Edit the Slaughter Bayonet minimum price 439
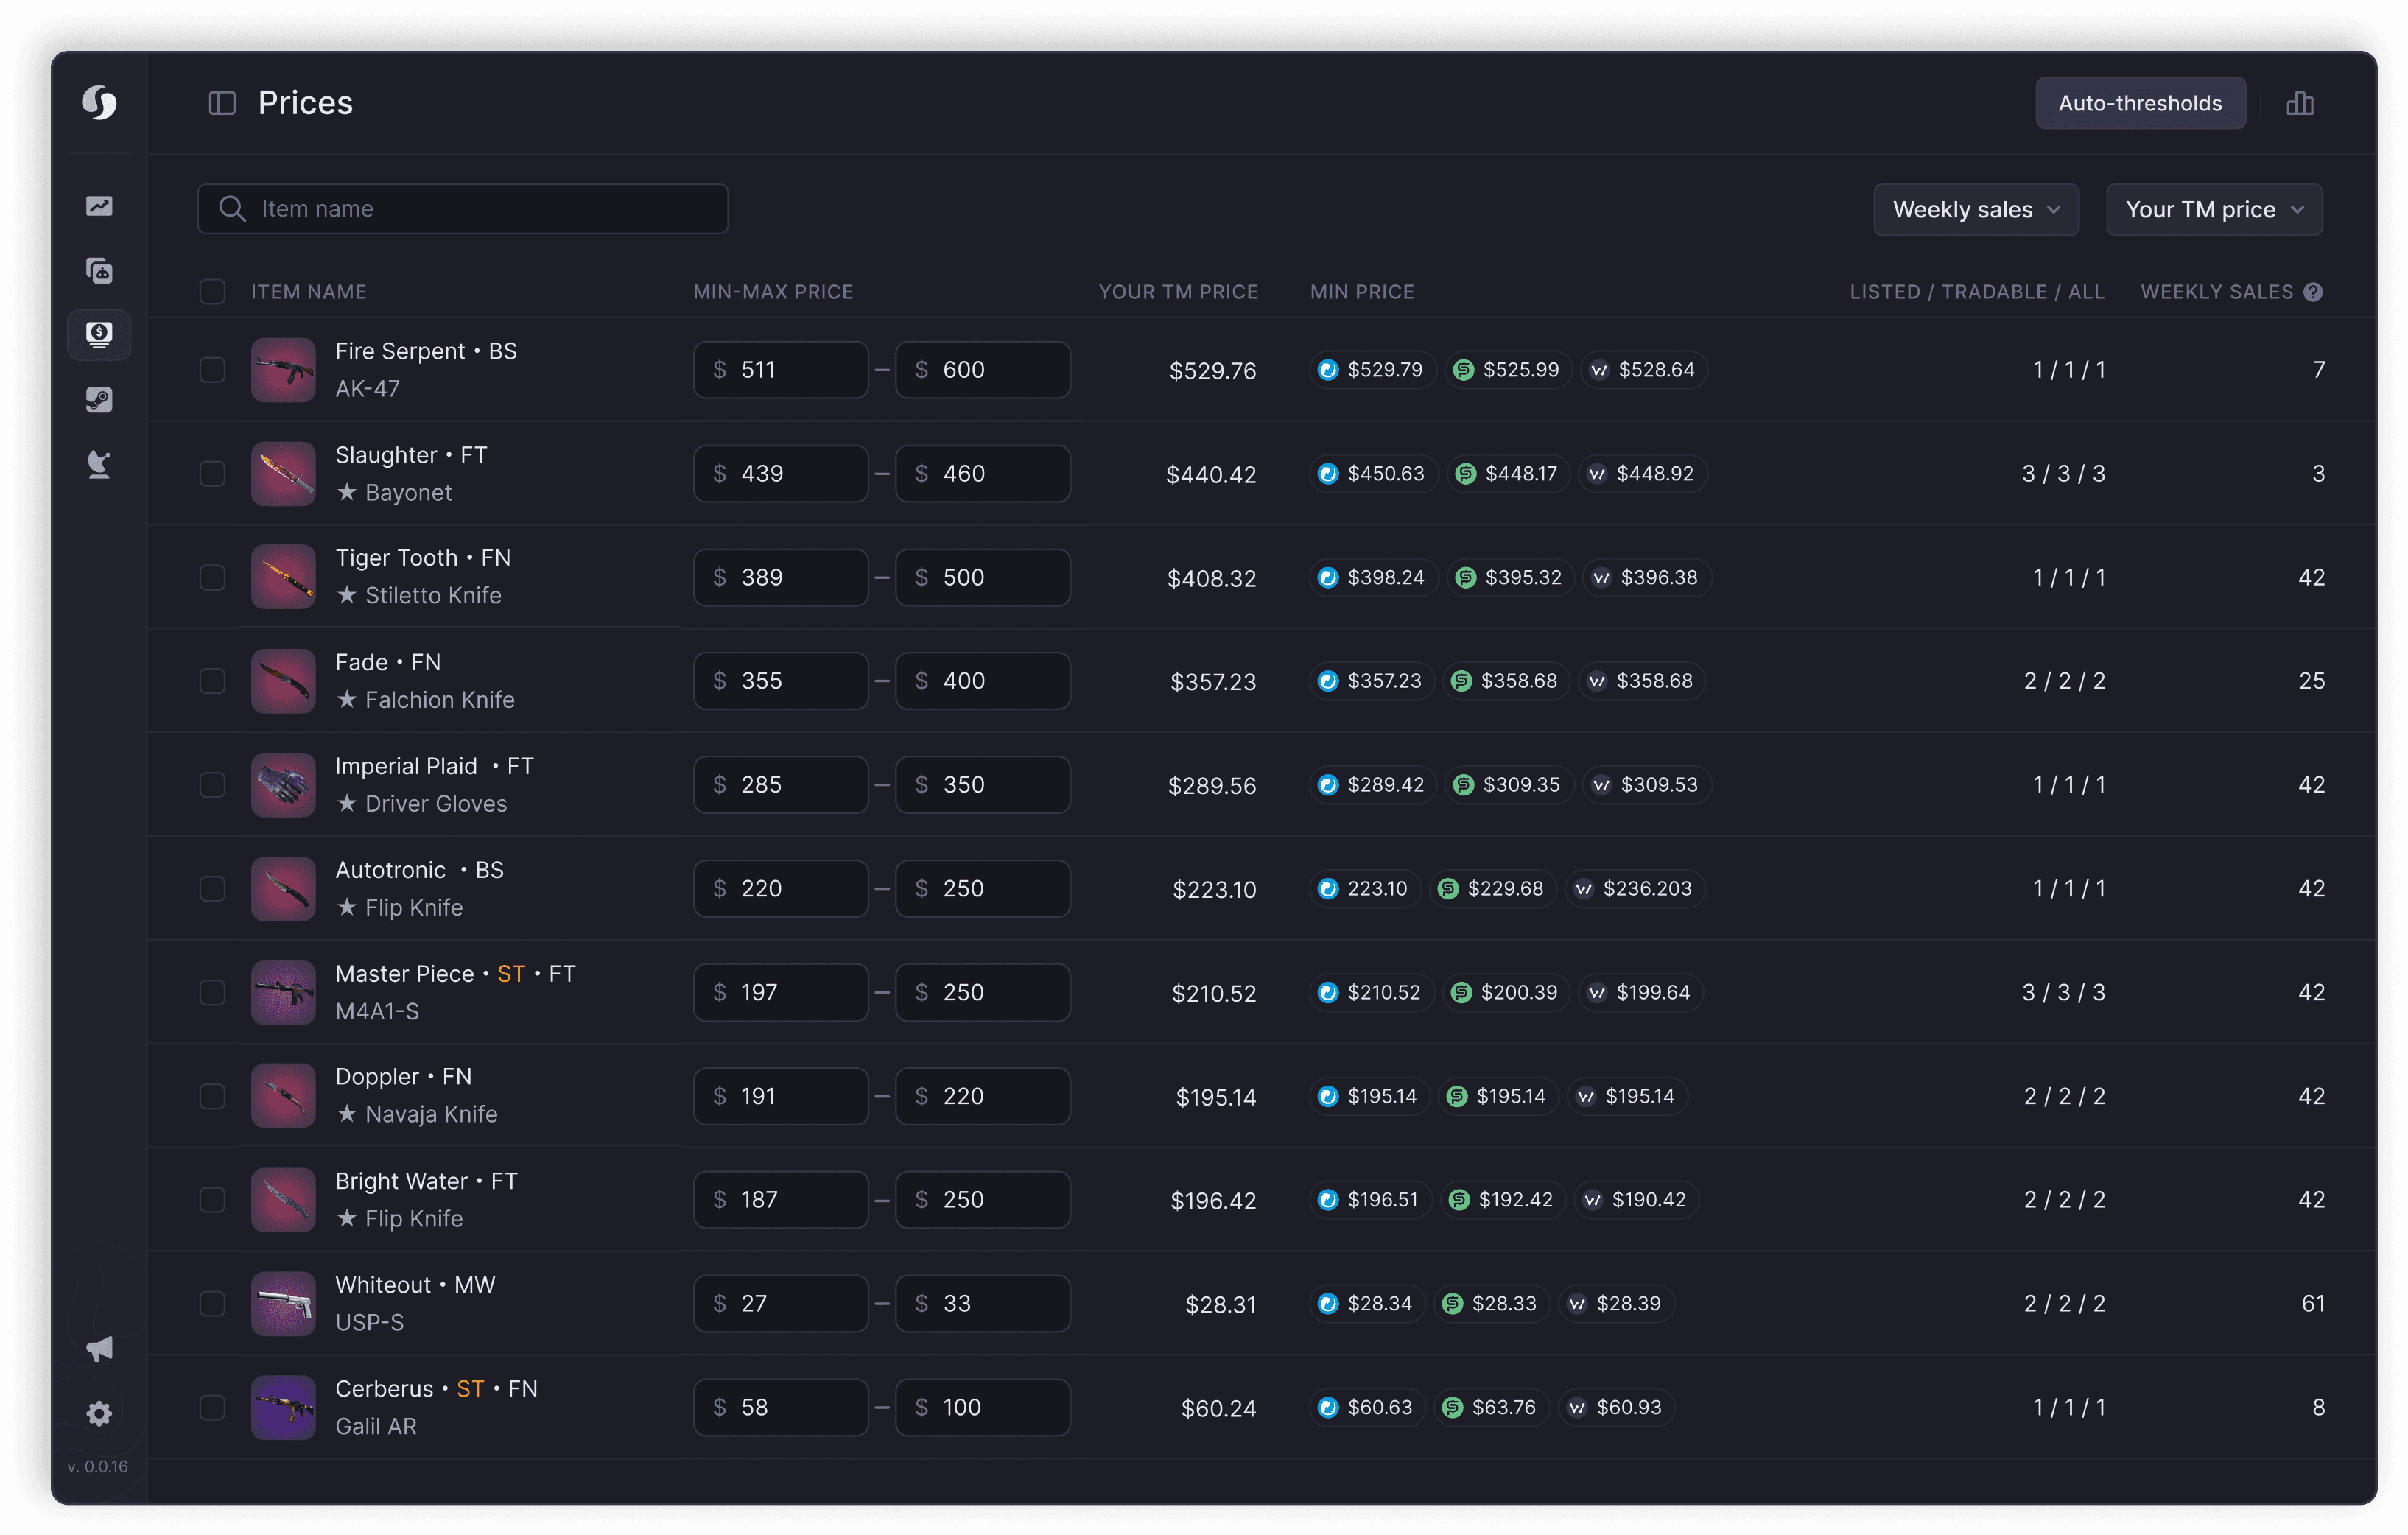 coord(781,474)
